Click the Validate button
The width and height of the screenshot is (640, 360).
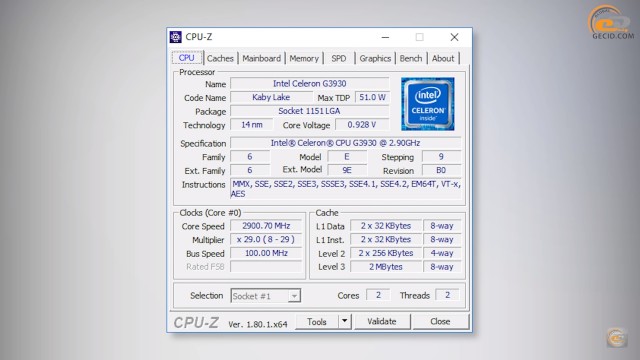(382, 322)
